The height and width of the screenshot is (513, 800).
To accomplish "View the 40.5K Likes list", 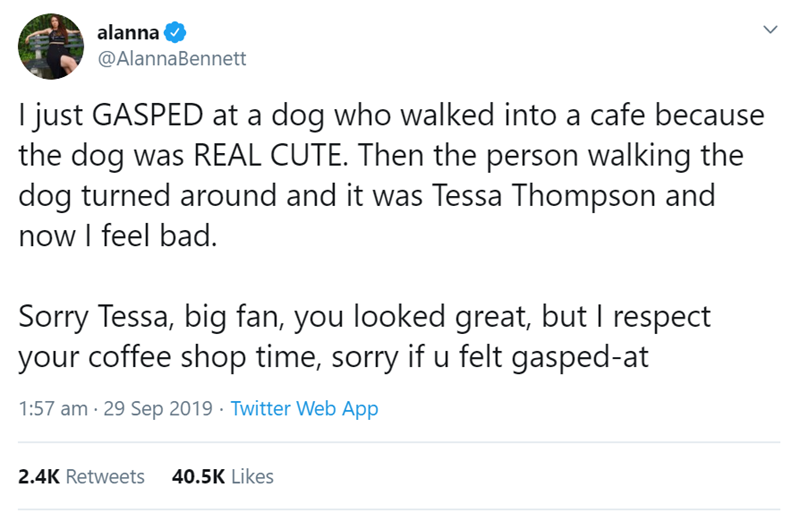I will pos(223,477).
